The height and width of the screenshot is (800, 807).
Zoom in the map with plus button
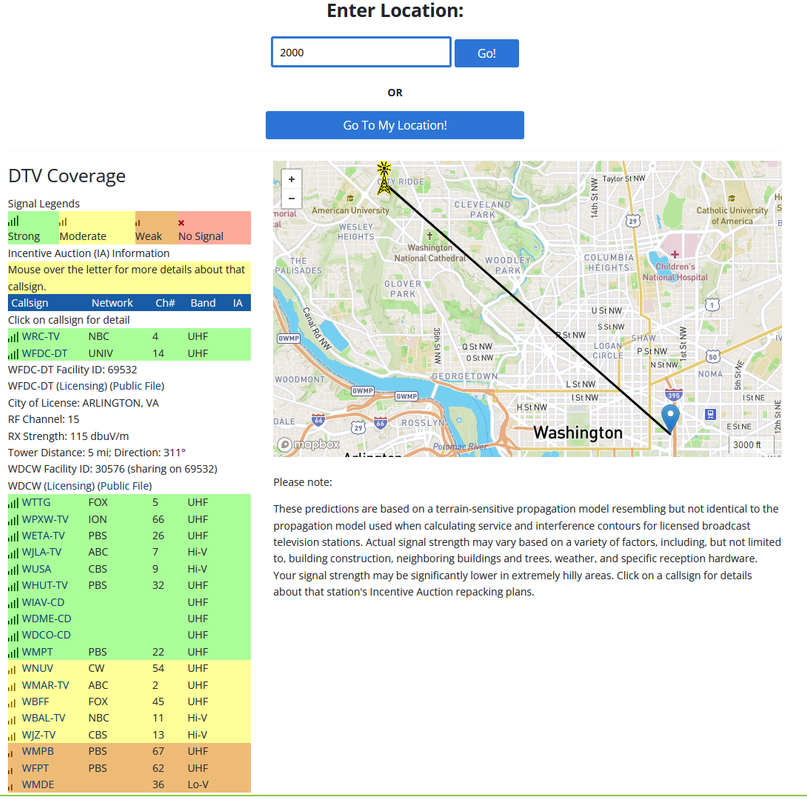click(291, 179)
